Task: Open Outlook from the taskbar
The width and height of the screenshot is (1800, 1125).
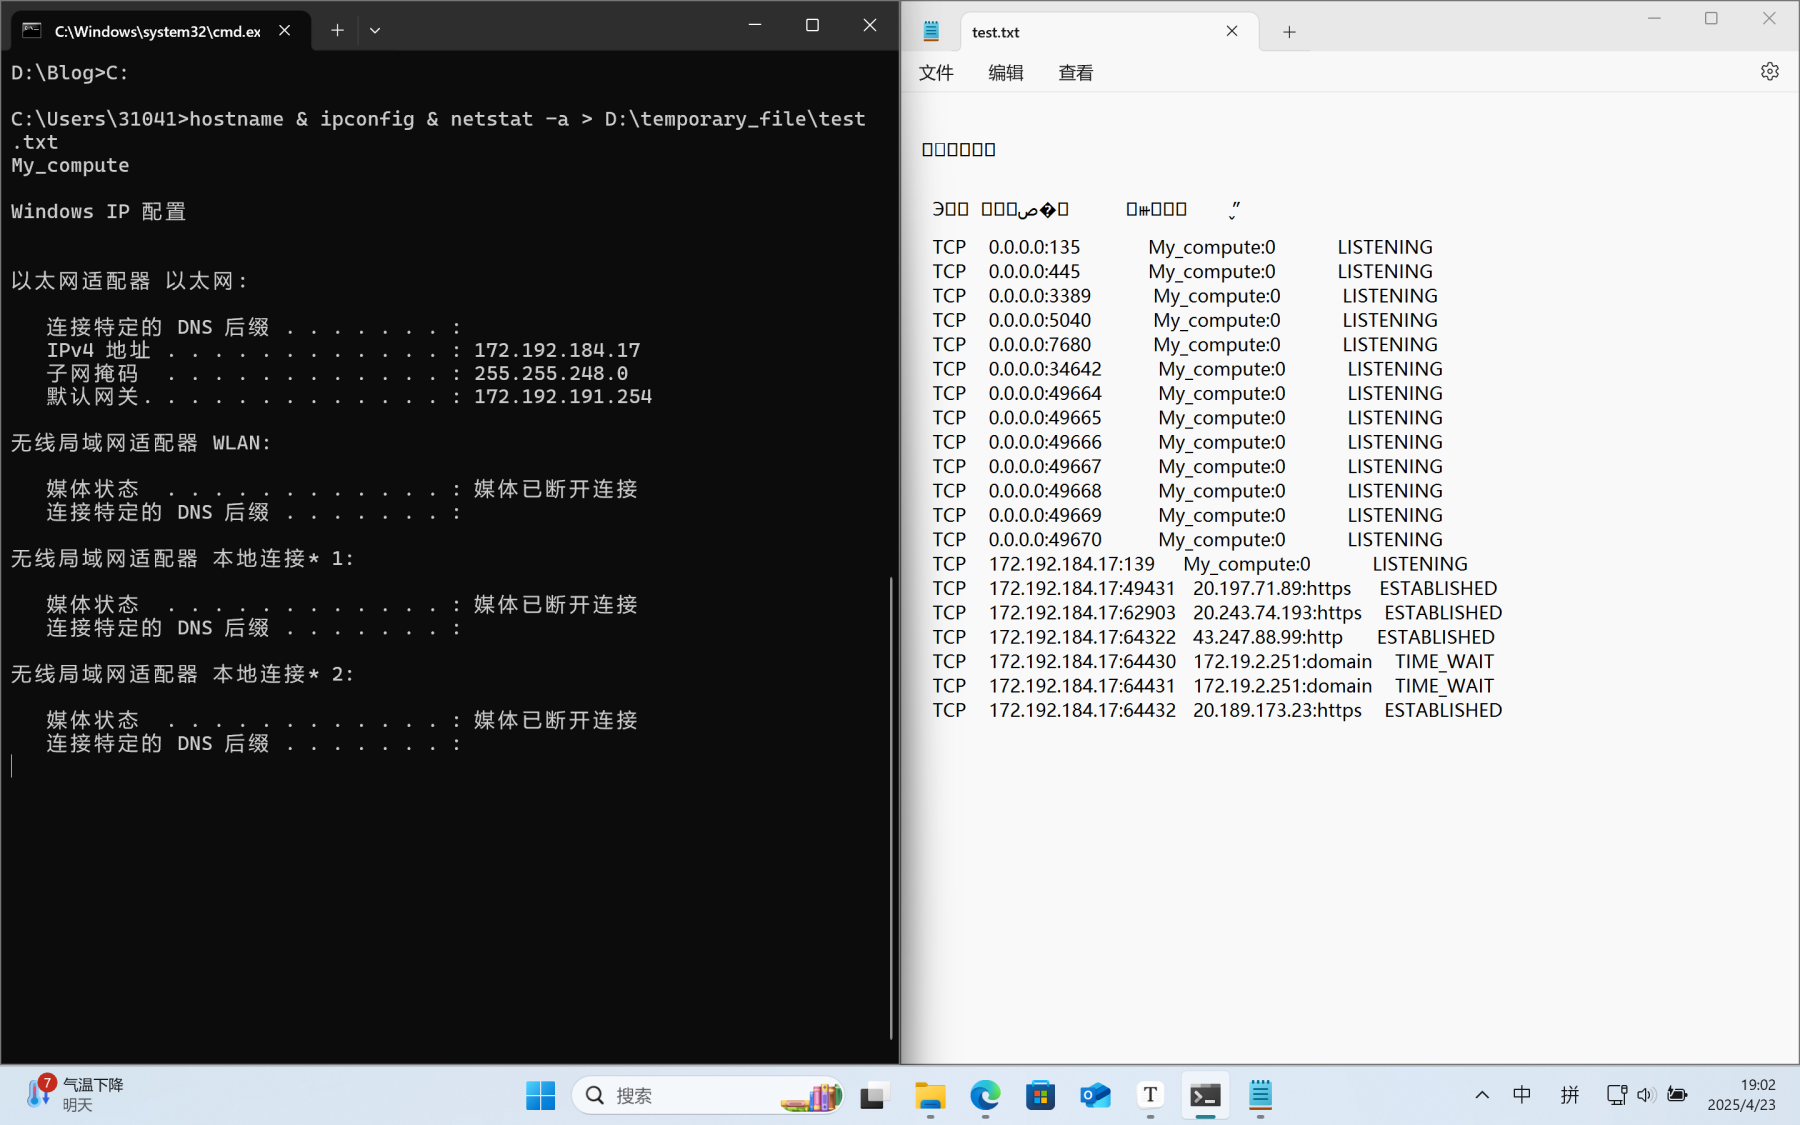Action: (x=1095, y=1095)
